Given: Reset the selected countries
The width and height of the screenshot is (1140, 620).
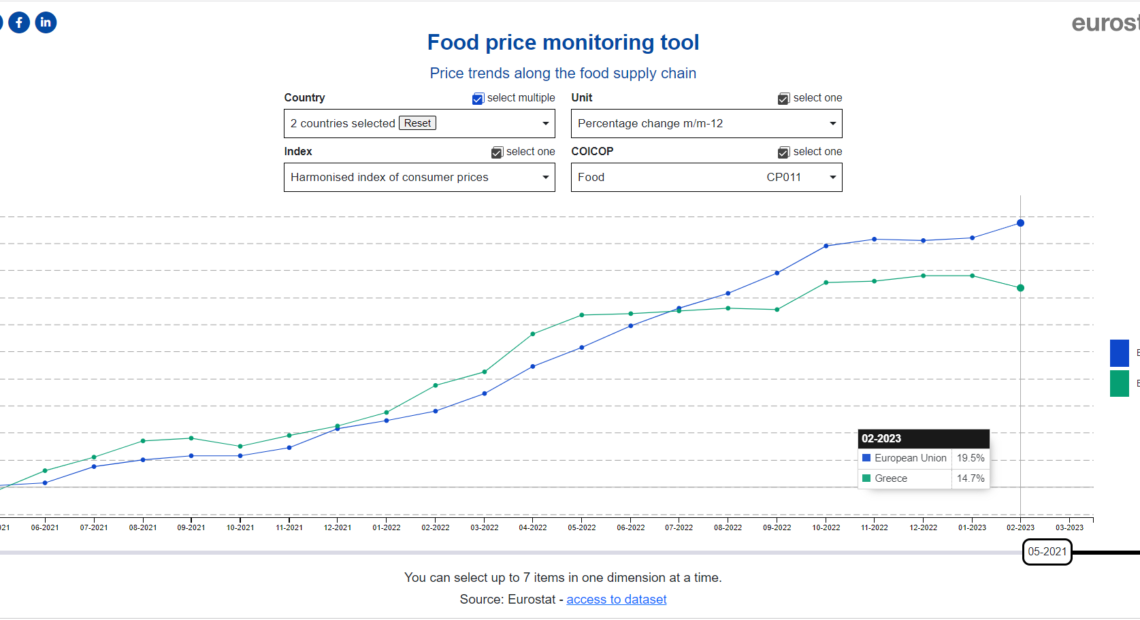Looking at the screenshot, I should (x=417, y=123).
